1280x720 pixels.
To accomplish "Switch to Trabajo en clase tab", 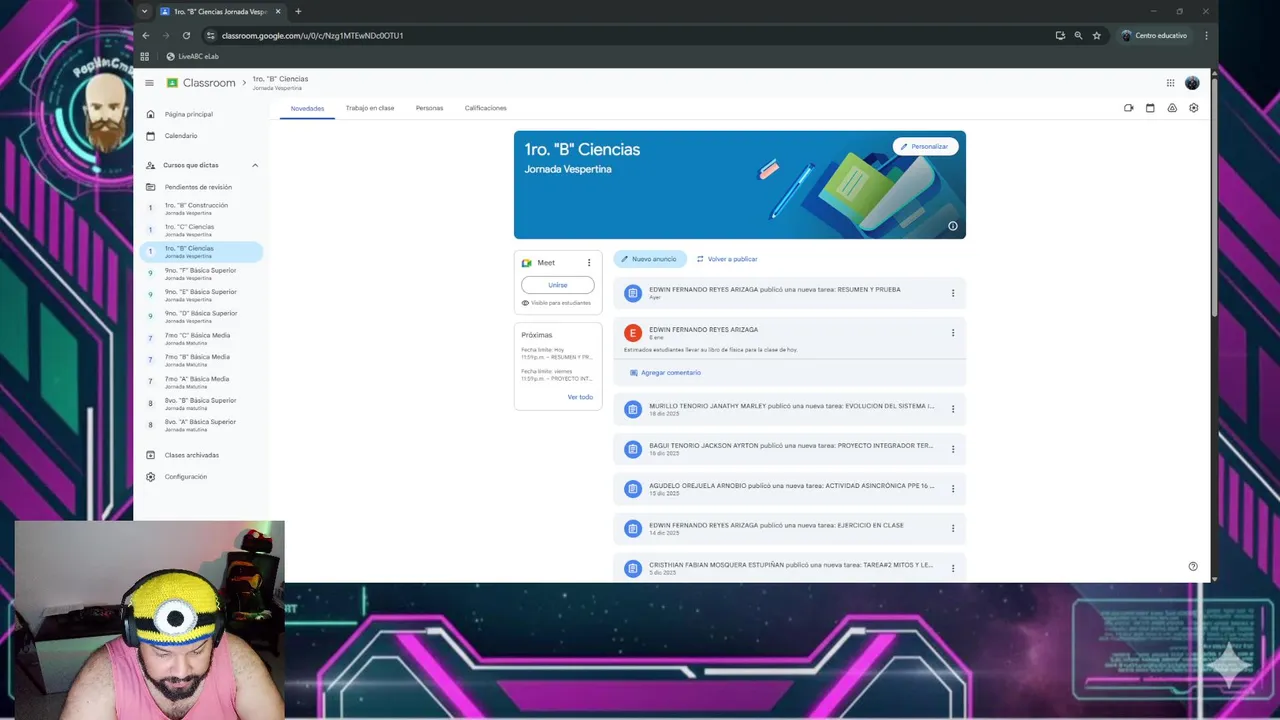I will tap(370, 108).
